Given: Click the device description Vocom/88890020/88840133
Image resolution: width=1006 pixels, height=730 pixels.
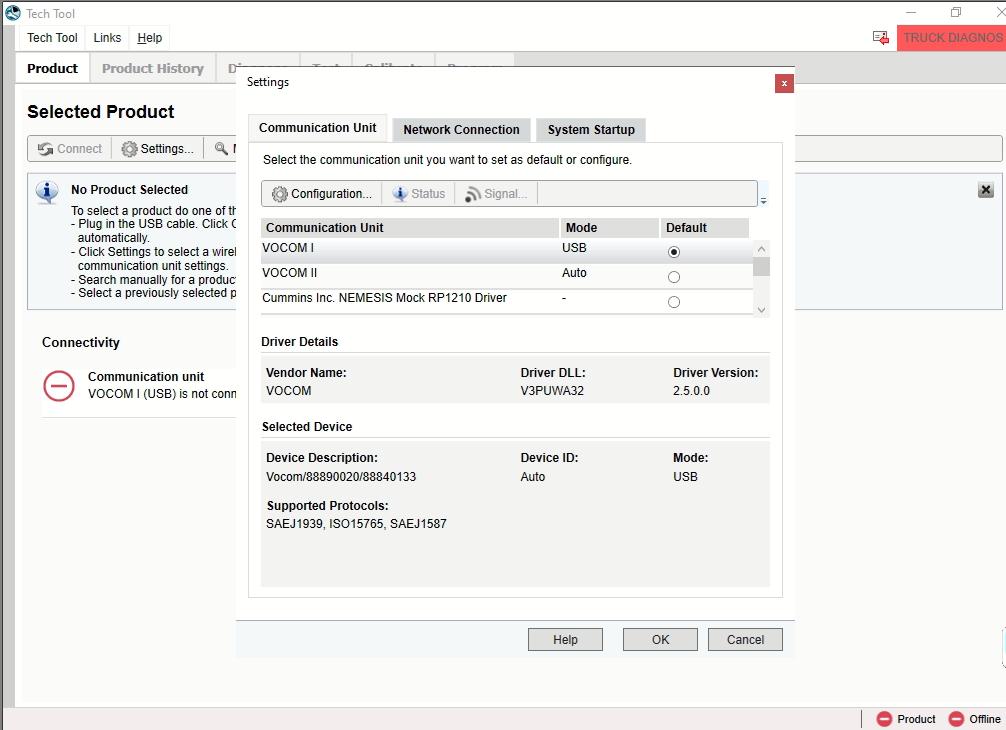Looking at the screenshot, I should [x=341, y=477].
